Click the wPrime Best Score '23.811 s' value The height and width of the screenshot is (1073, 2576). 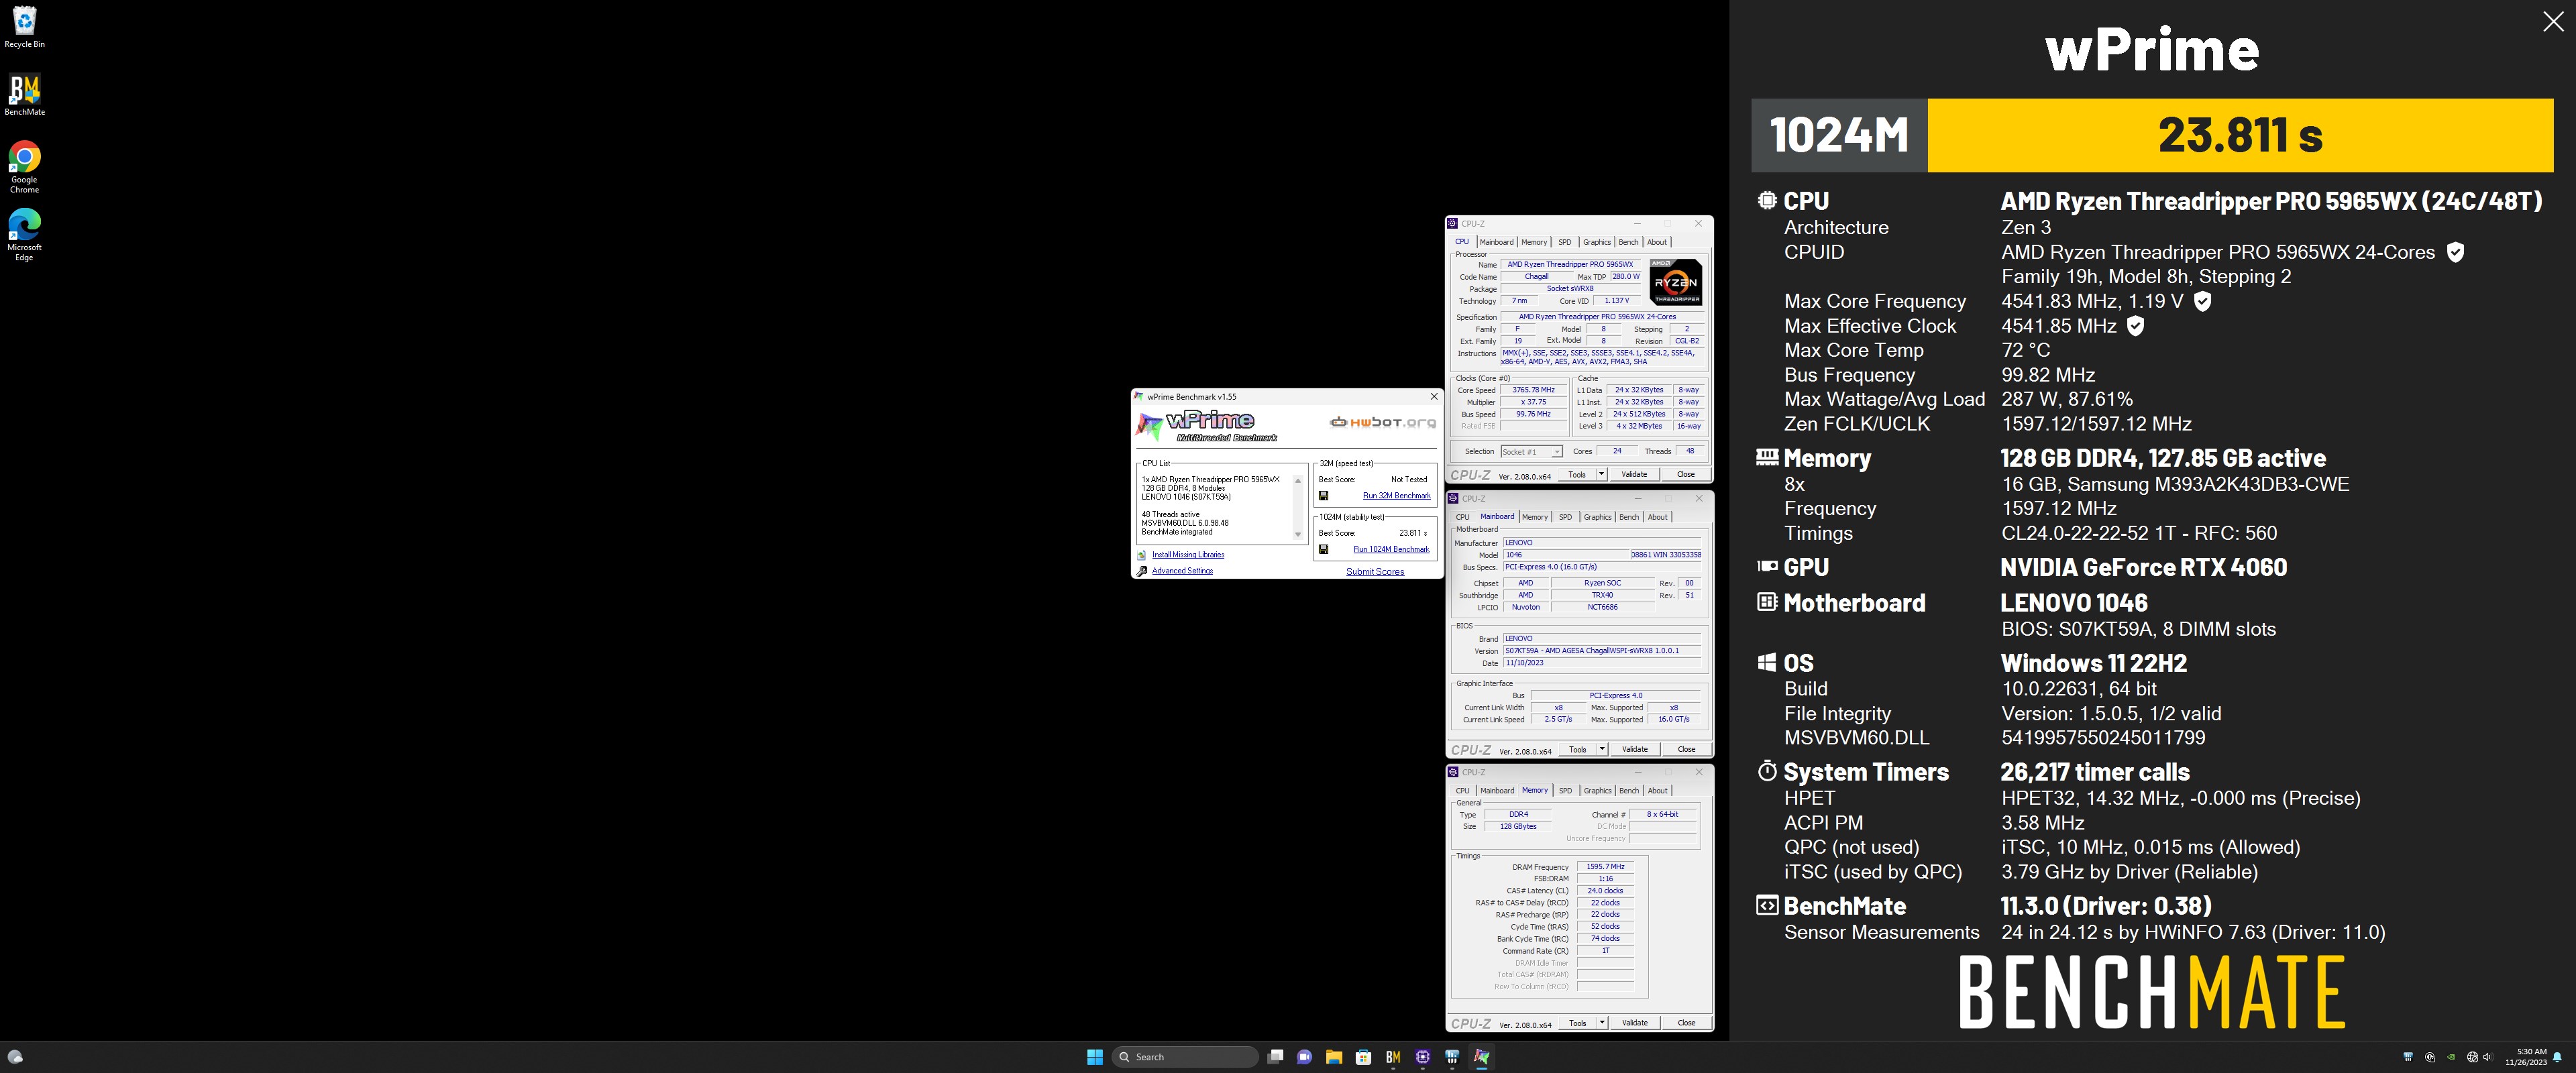coord(1412,533)
